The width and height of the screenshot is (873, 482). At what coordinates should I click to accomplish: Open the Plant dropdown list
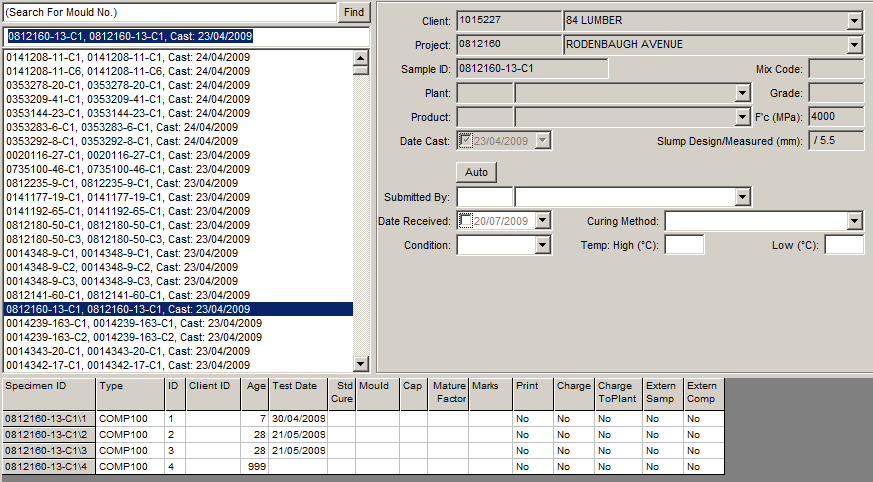pyautogui.click(x=741, y=93)
